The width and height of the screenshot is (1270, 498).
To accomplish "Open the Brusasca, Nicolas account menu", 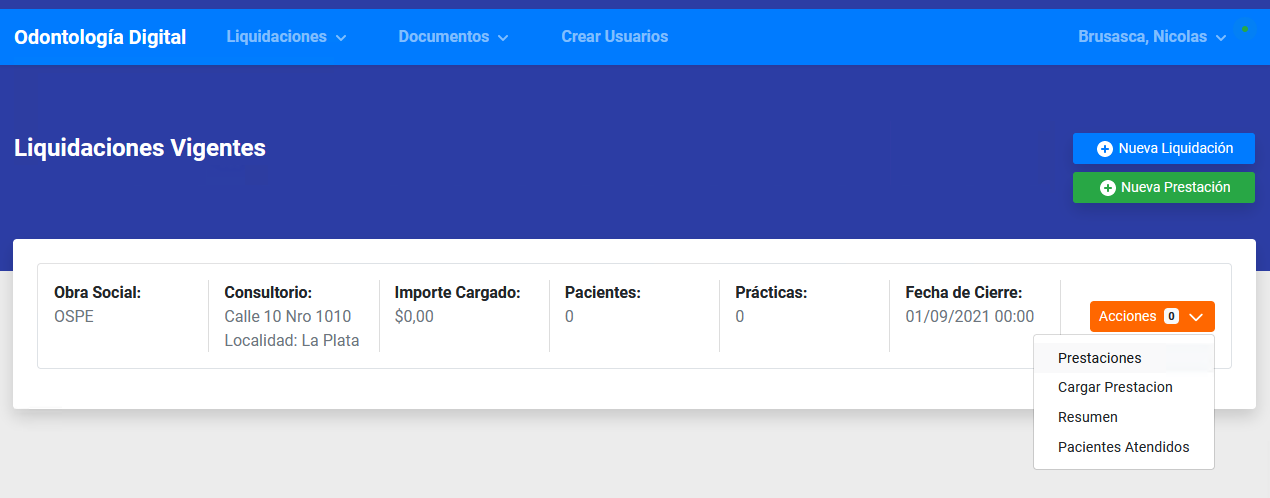I will (1141, 37).
